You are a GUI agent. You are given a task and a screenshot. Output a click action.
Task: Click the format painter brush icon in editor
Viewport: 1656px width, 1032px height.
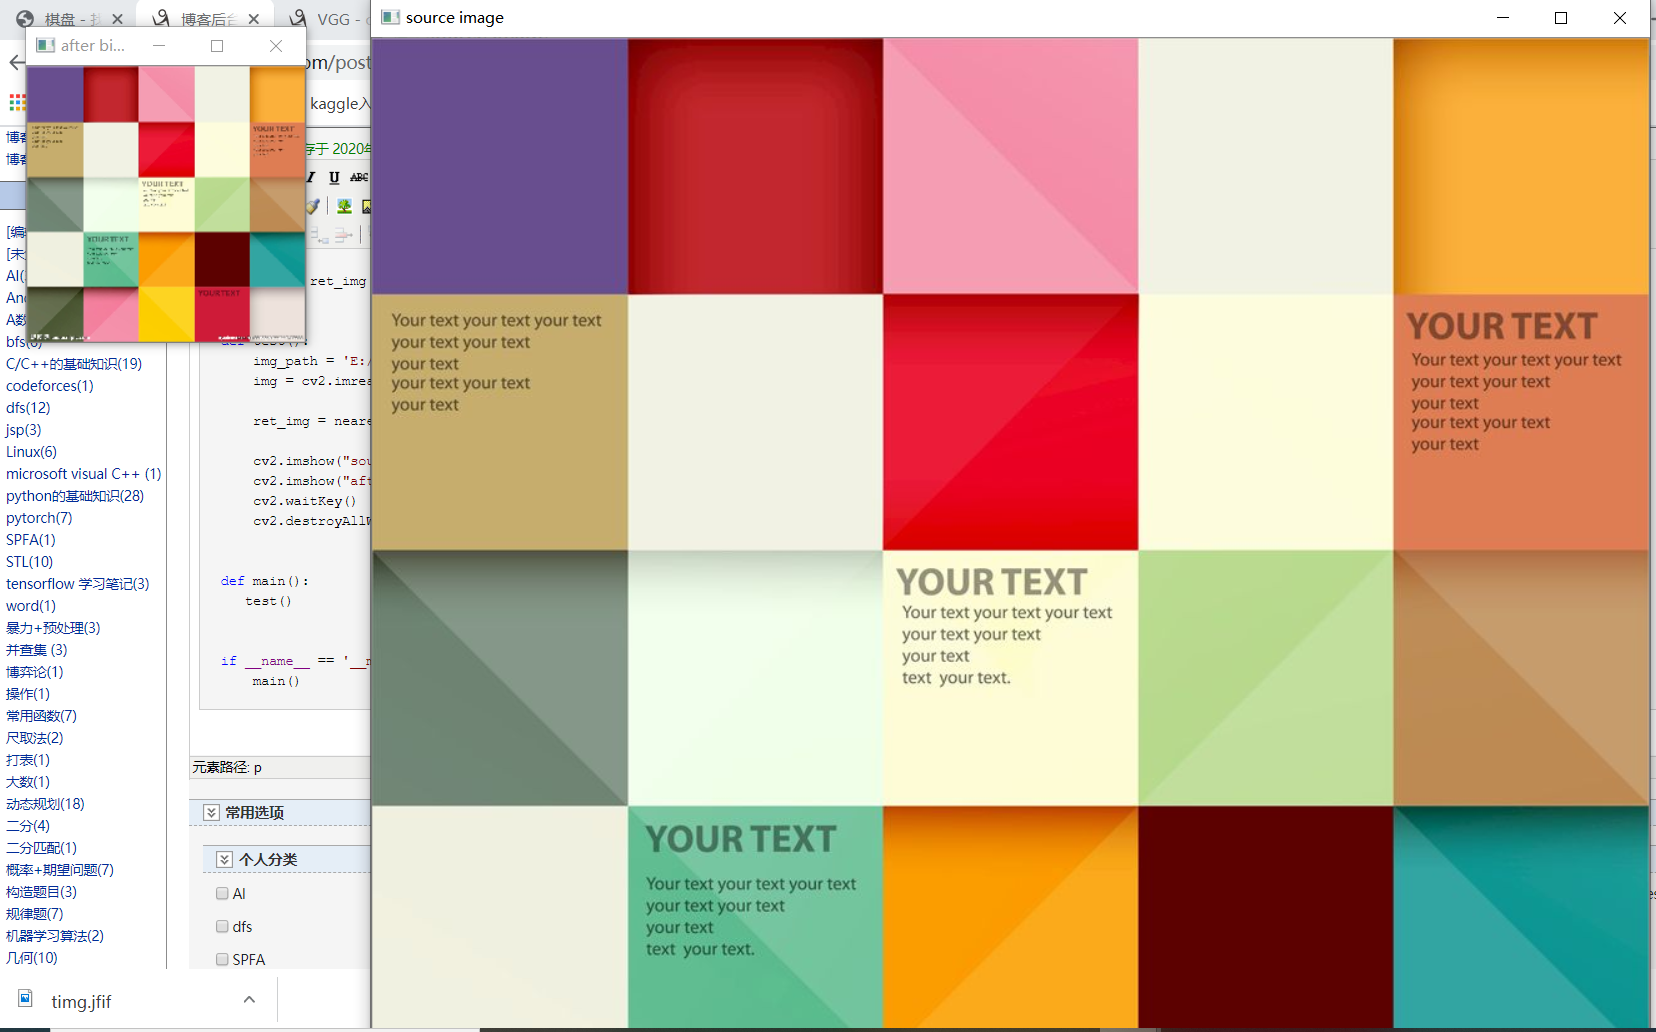pyautogui.click(x=313, y=206)
